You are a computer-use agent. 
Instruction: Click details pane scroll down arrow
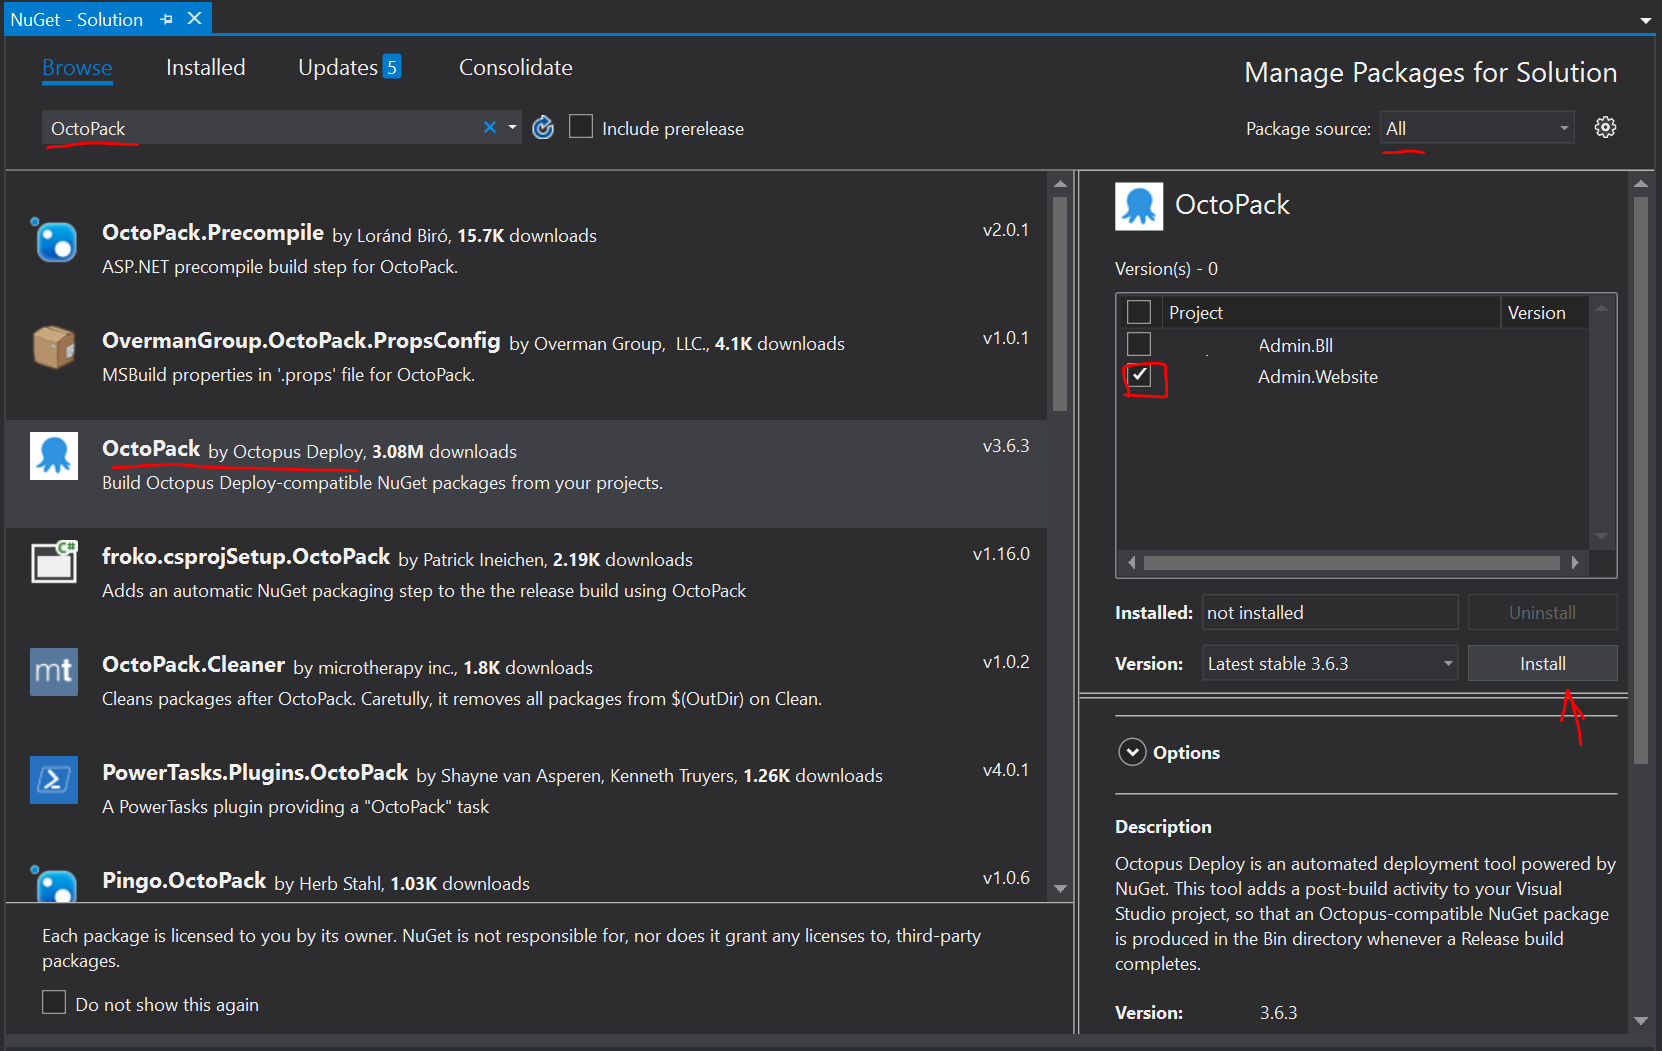(x=1640, y=1021)
